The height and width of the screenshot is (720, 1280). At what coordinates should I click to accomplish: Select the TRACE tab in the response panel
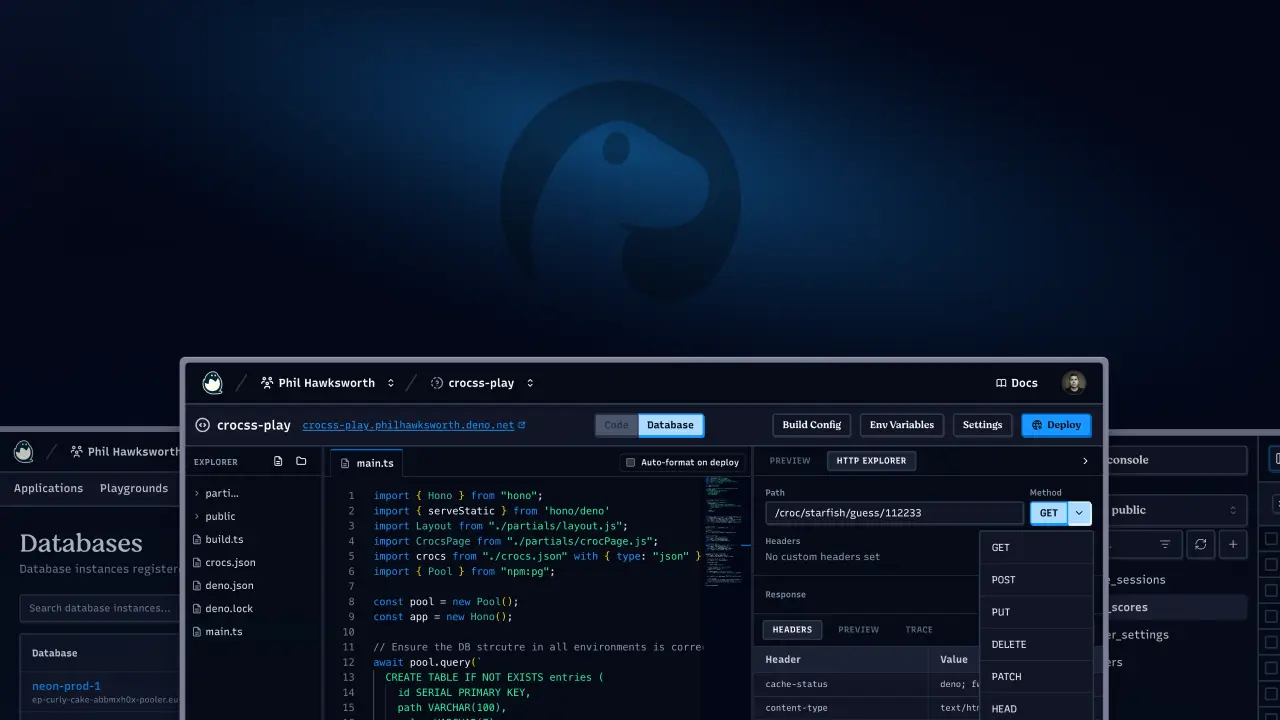pyautogui.click(x=918, y=629)
